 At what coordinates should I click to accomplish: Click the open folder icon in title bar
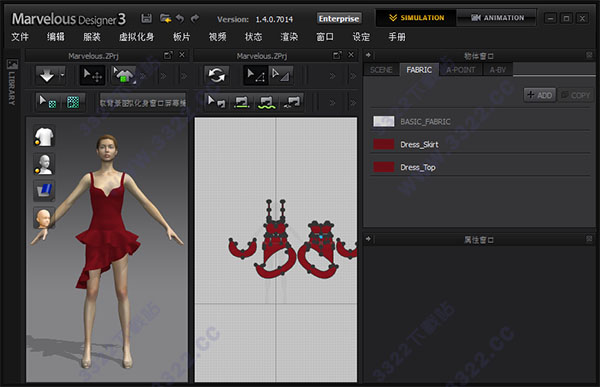coord(165,18)
